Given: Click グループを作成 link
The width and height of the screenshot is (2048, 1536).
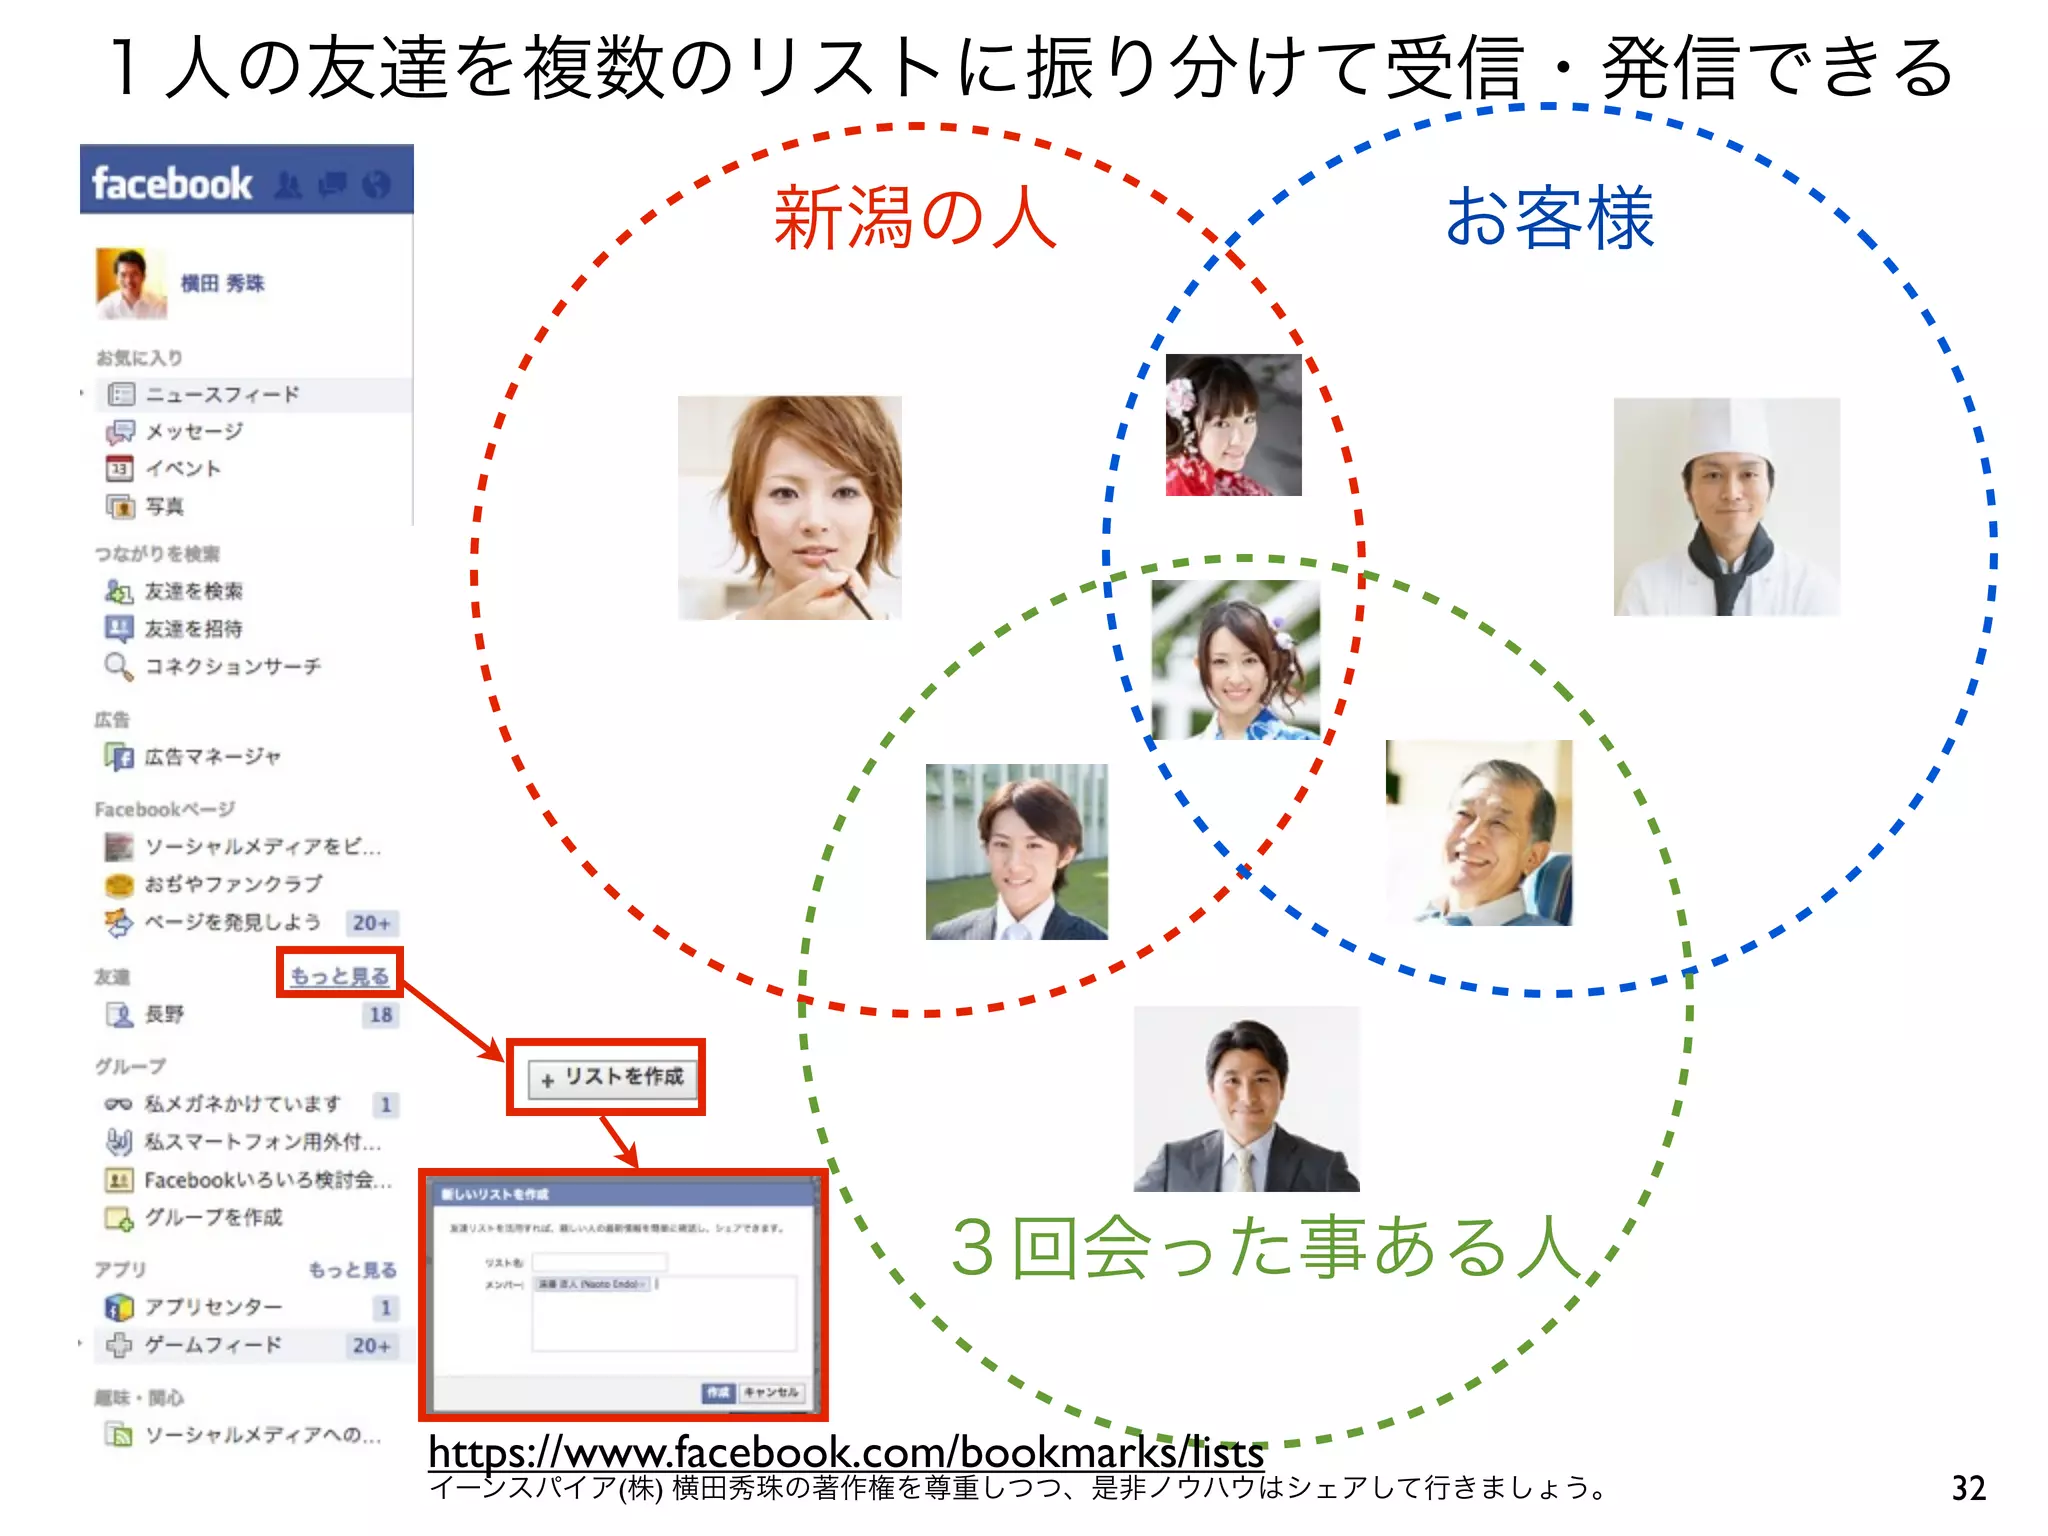Looking at the screenshot, I should [214, 1218].
